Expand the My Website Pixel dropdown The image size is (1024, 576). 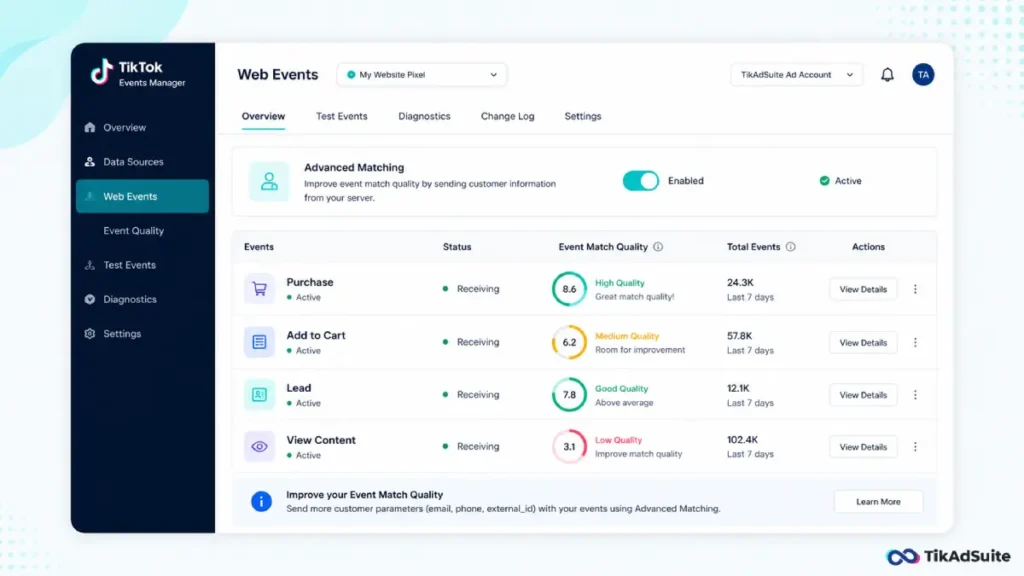pos(421,74)
